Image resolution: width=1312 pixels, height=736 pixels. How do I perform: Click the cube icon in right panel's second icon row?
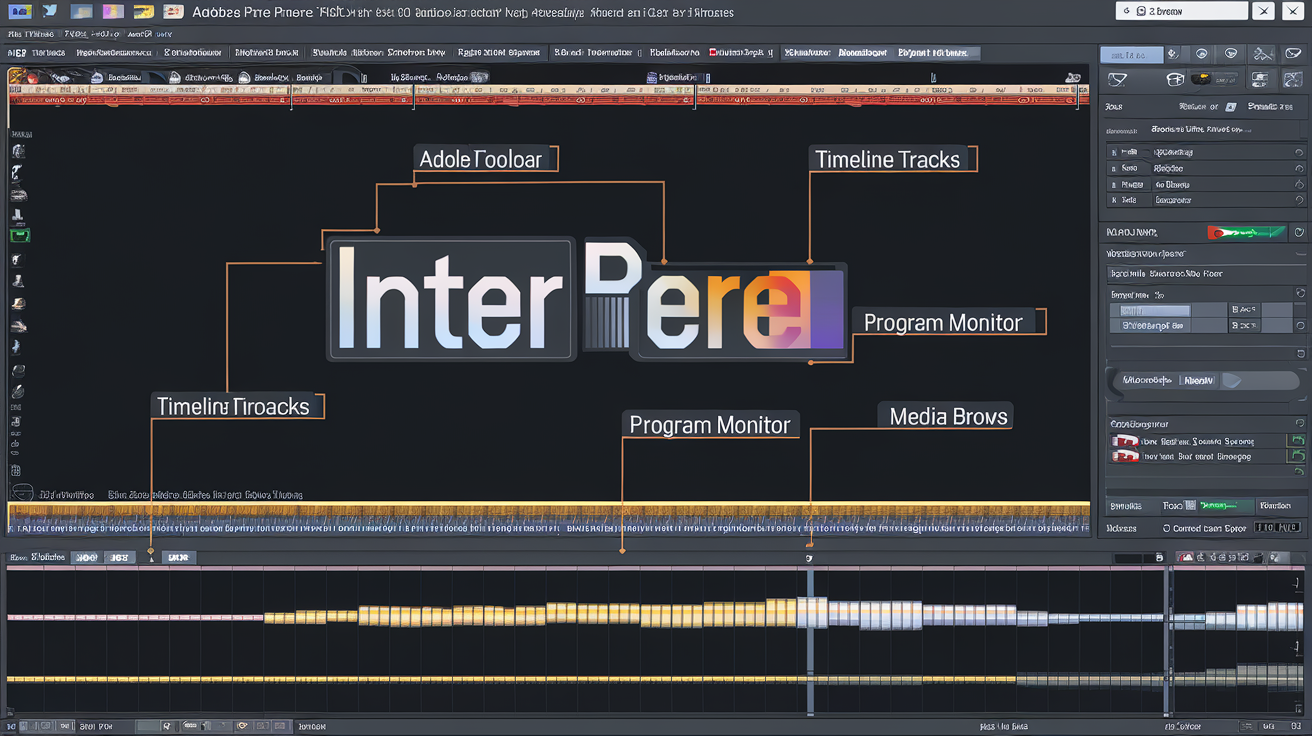point(1175,80)
